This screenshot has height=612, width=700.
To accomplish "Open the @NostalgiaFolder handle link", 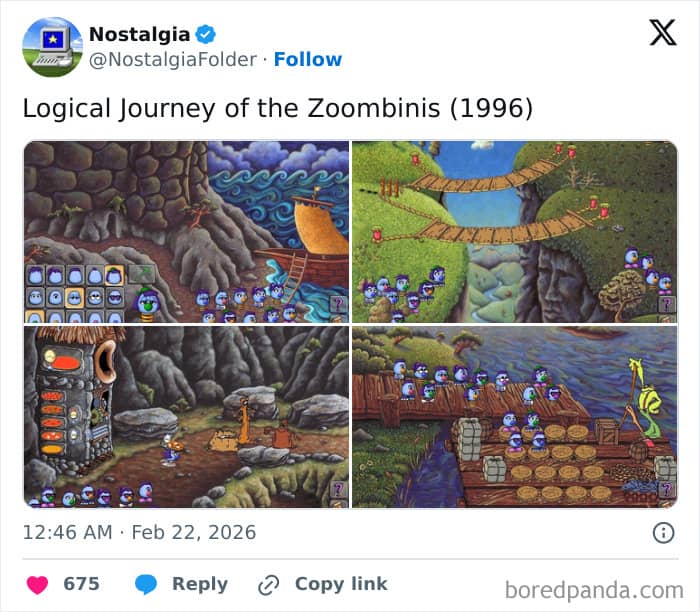I will tap(174, 59).
